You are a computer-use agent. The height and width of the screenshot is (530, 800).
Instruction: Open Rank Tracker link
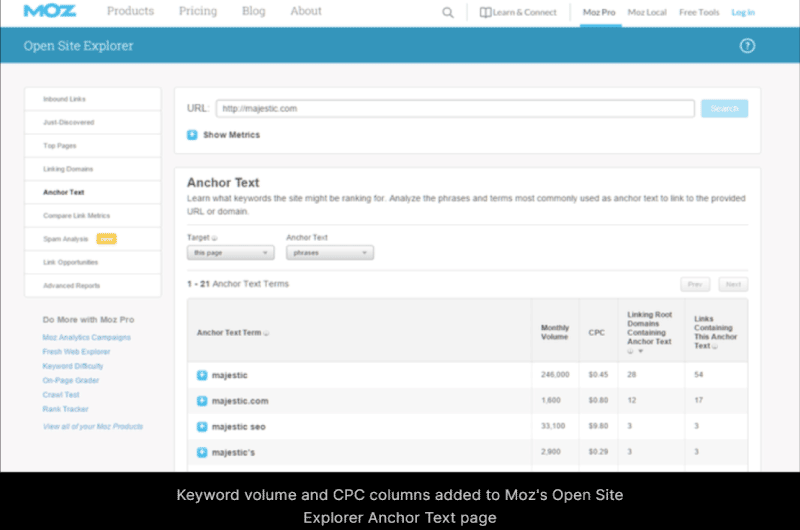click(x=65, y=409)
